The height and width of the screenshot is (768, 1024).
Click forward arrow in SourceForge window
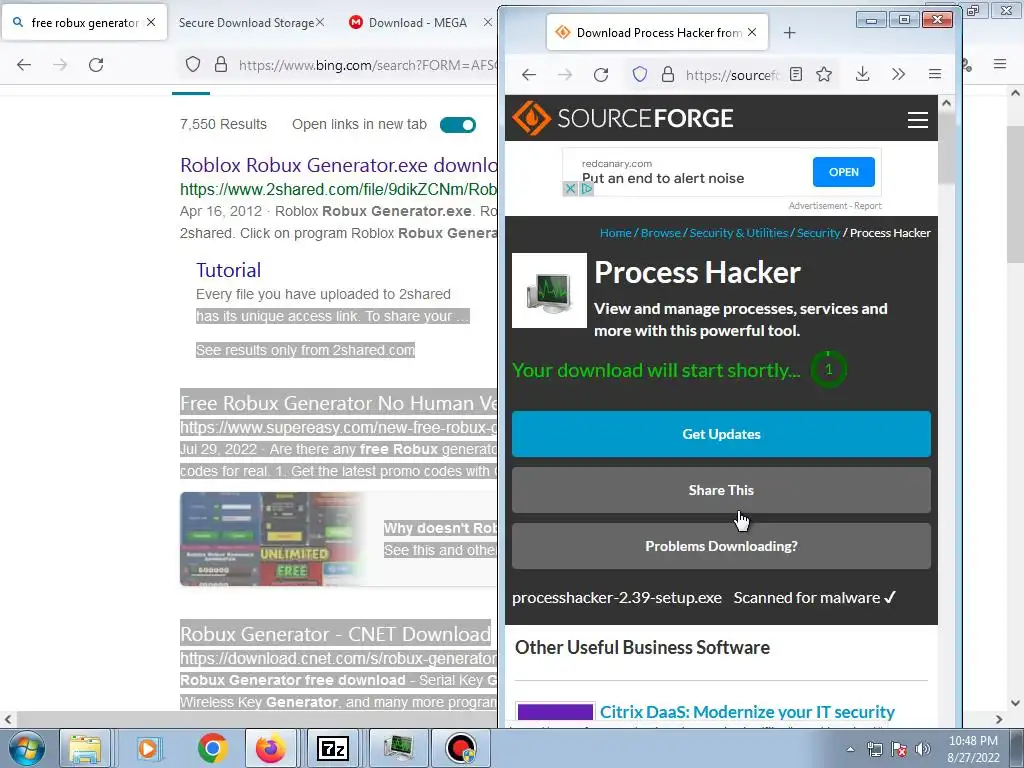(565, 74)
